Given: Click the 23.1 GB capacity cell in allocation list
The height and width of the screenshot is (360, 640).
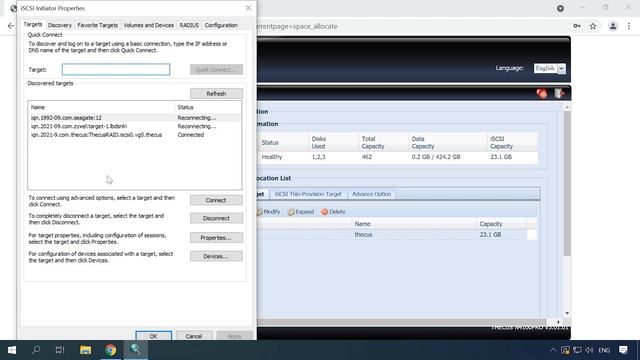Looking at the screenshot, I should pyautogui.click(x=490, y=235).
